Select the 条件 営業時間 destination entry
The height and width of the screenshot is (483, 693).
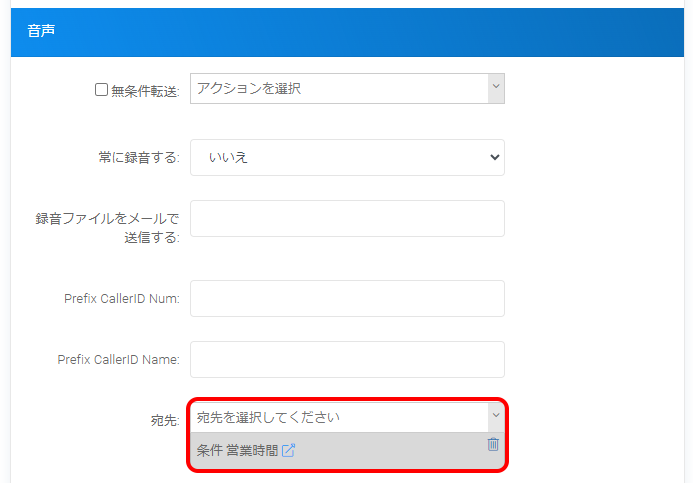(237, 451)
